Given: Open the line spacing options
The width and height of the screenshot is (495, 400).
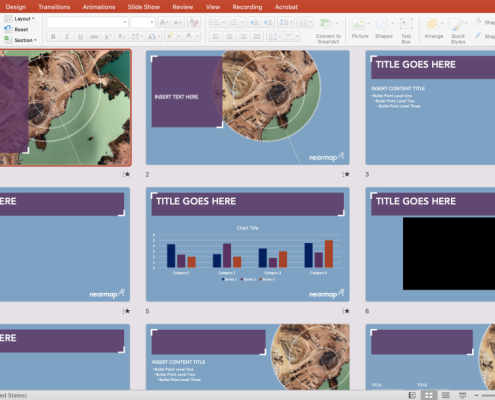Looking at the screenshot, I should [286, 22].
